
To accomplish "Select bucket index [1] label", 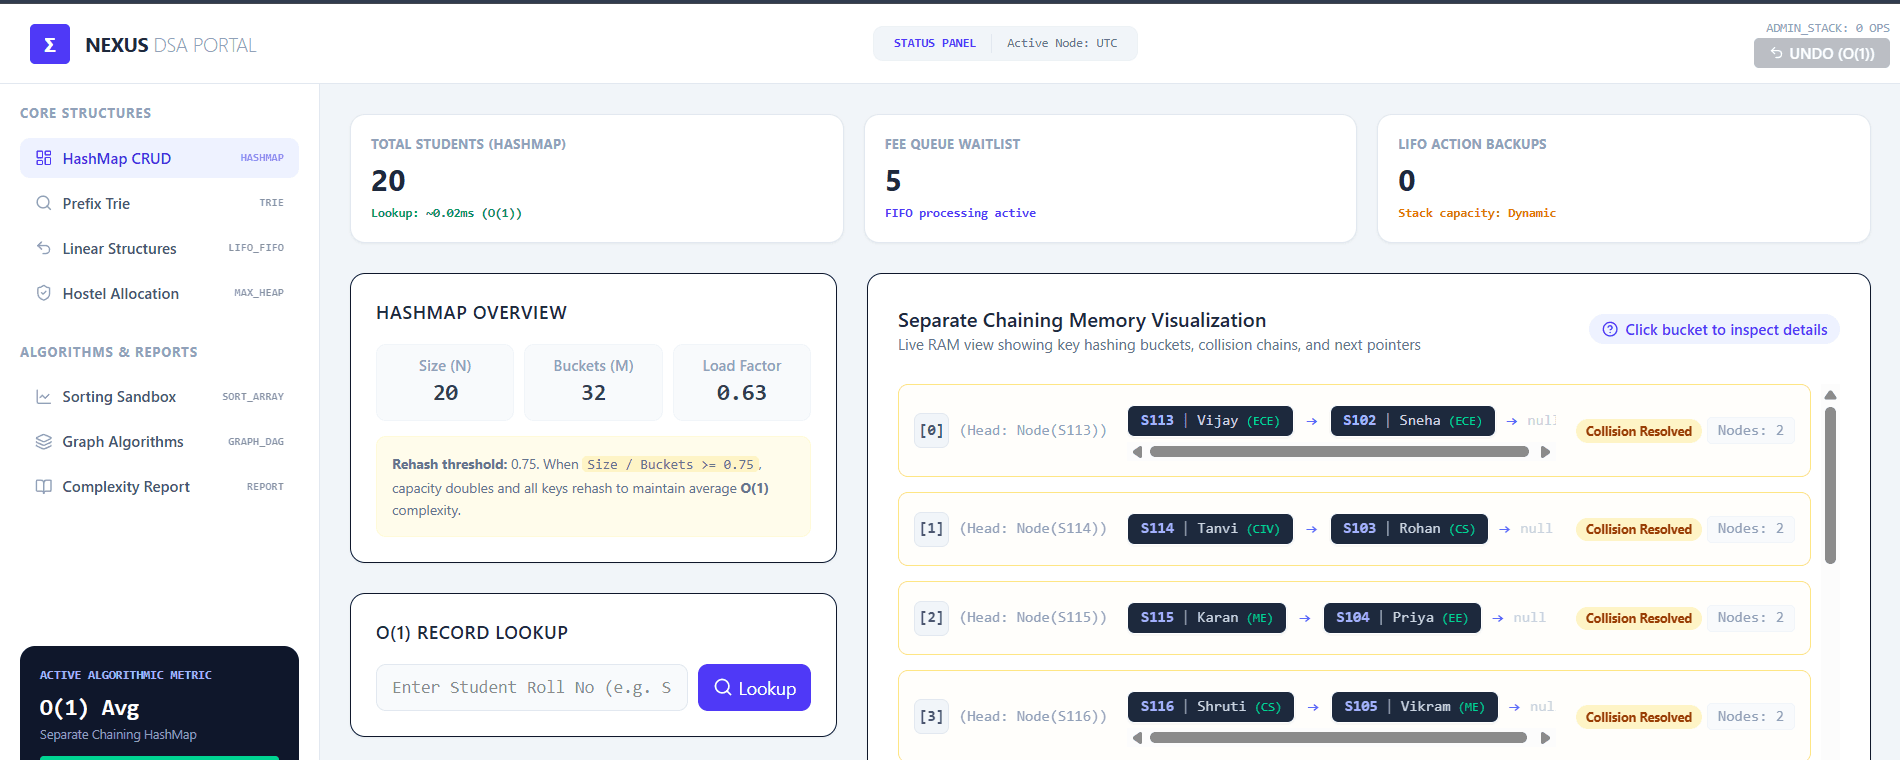I will [931, 529].
